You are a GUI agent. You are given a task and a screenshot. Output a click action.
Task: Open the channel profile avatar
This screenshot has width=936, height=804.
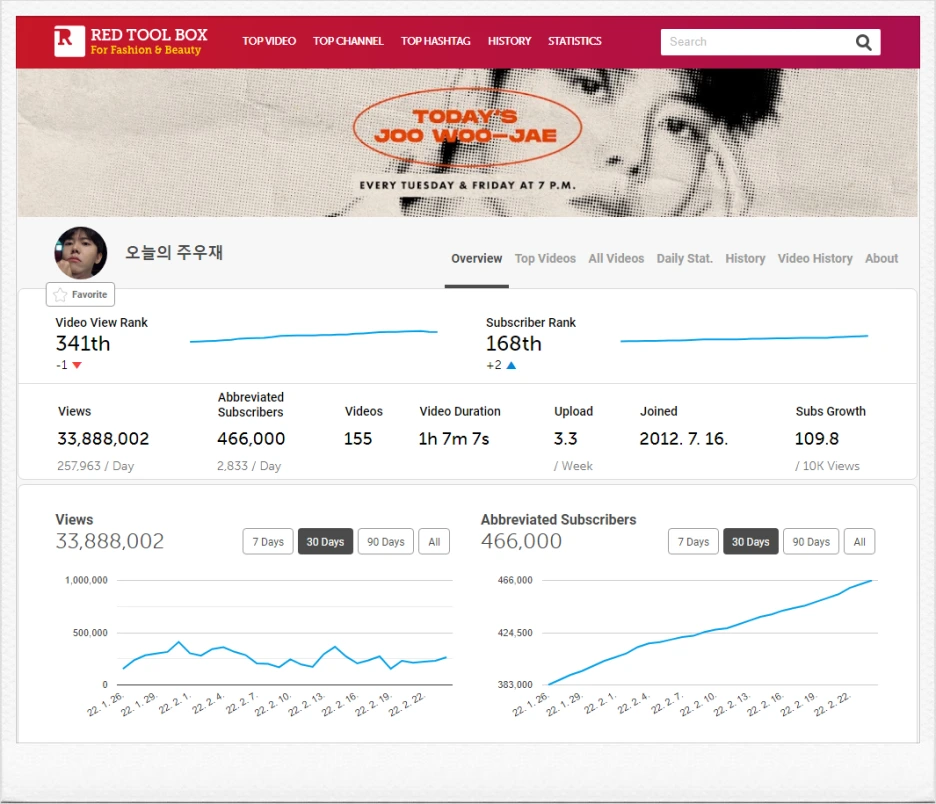coord(81,253)
